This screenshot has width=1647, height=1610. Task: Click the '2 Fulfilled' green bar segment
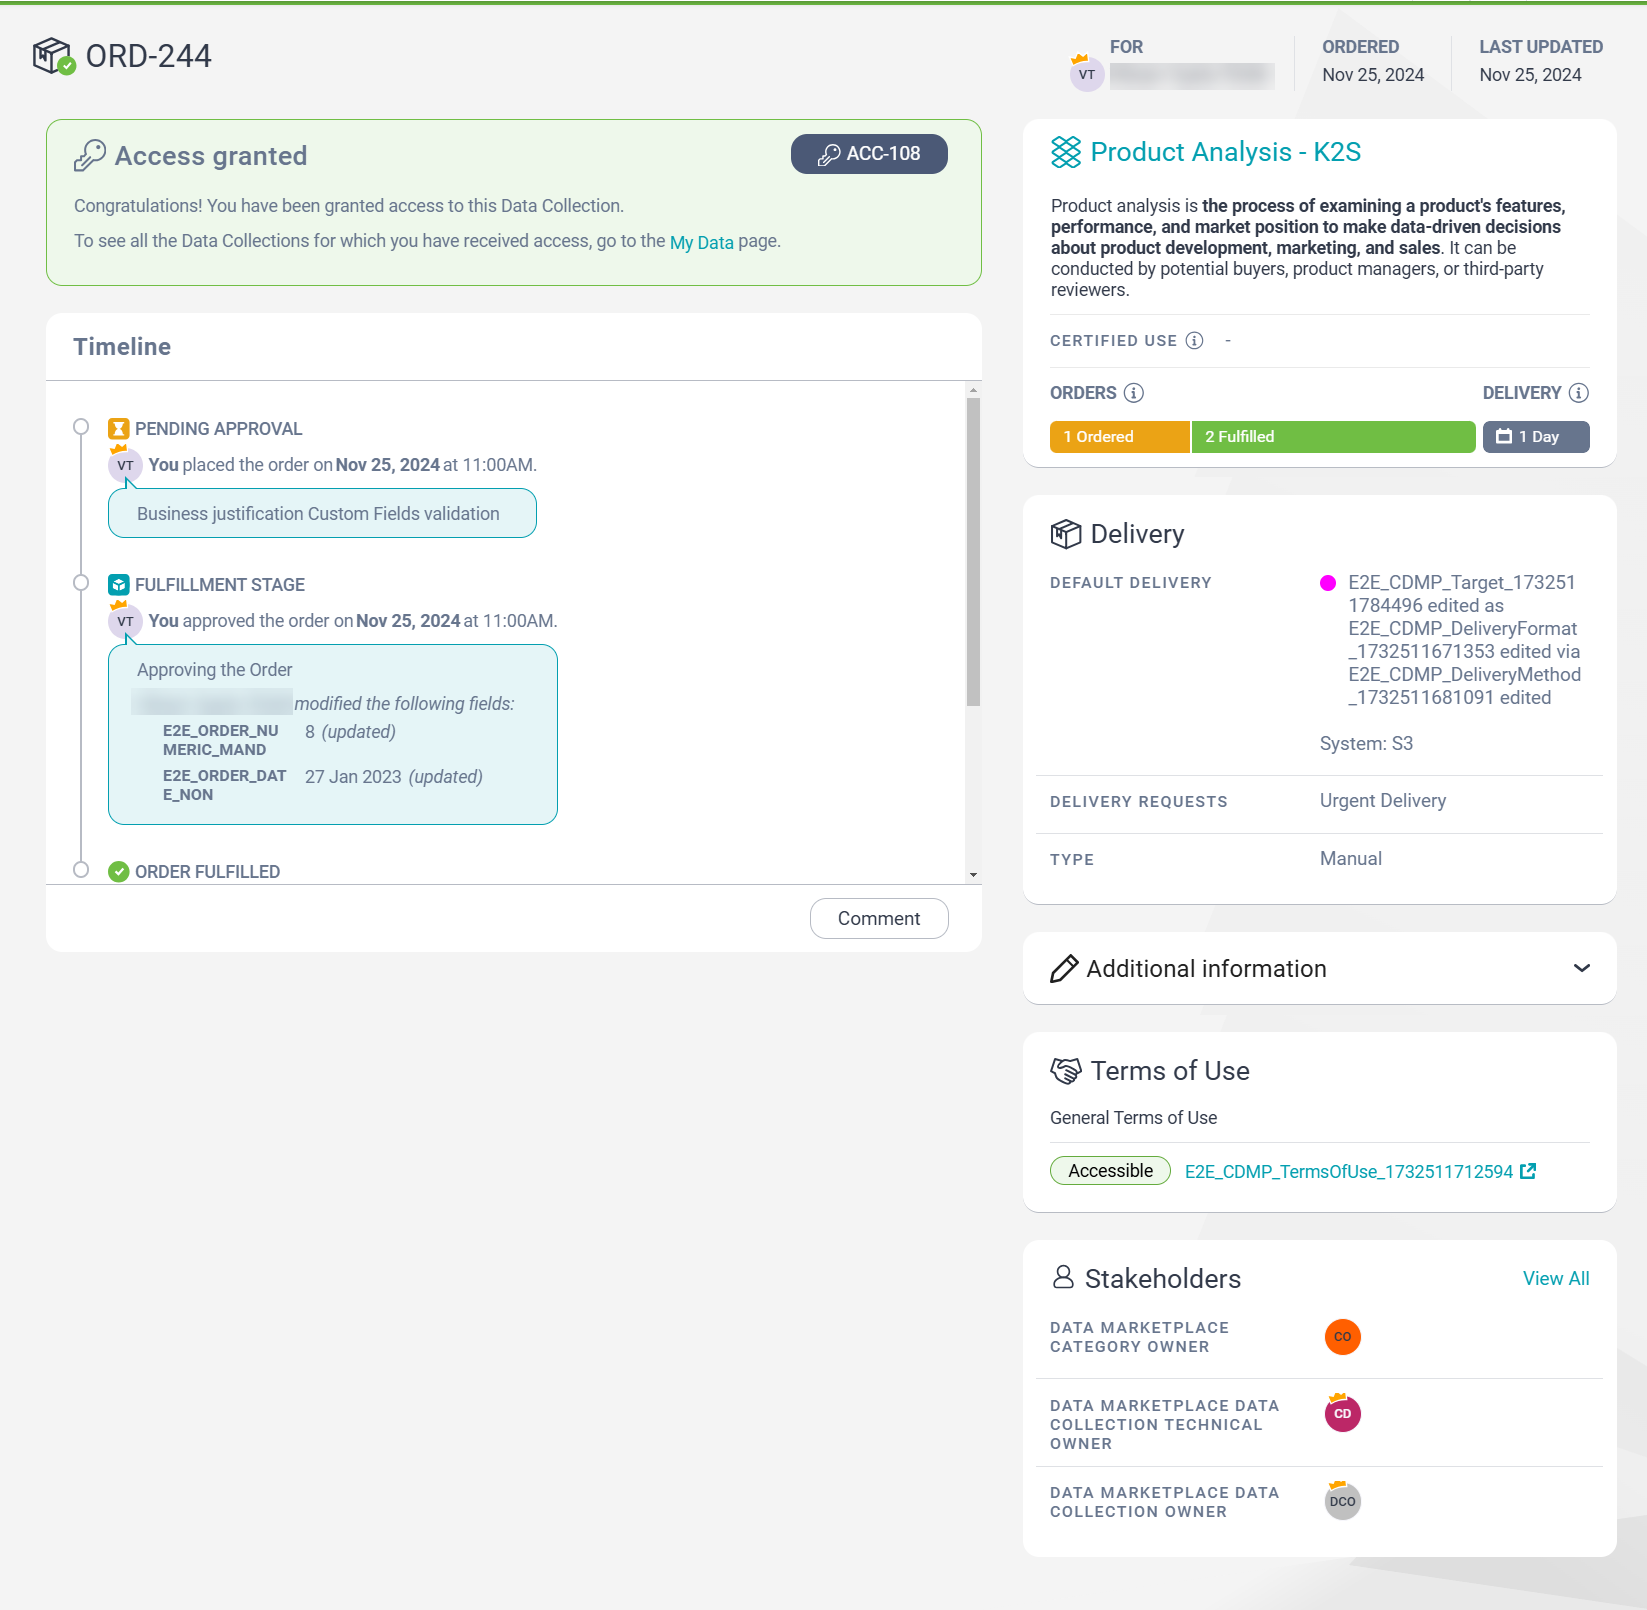coord(1333,437)
